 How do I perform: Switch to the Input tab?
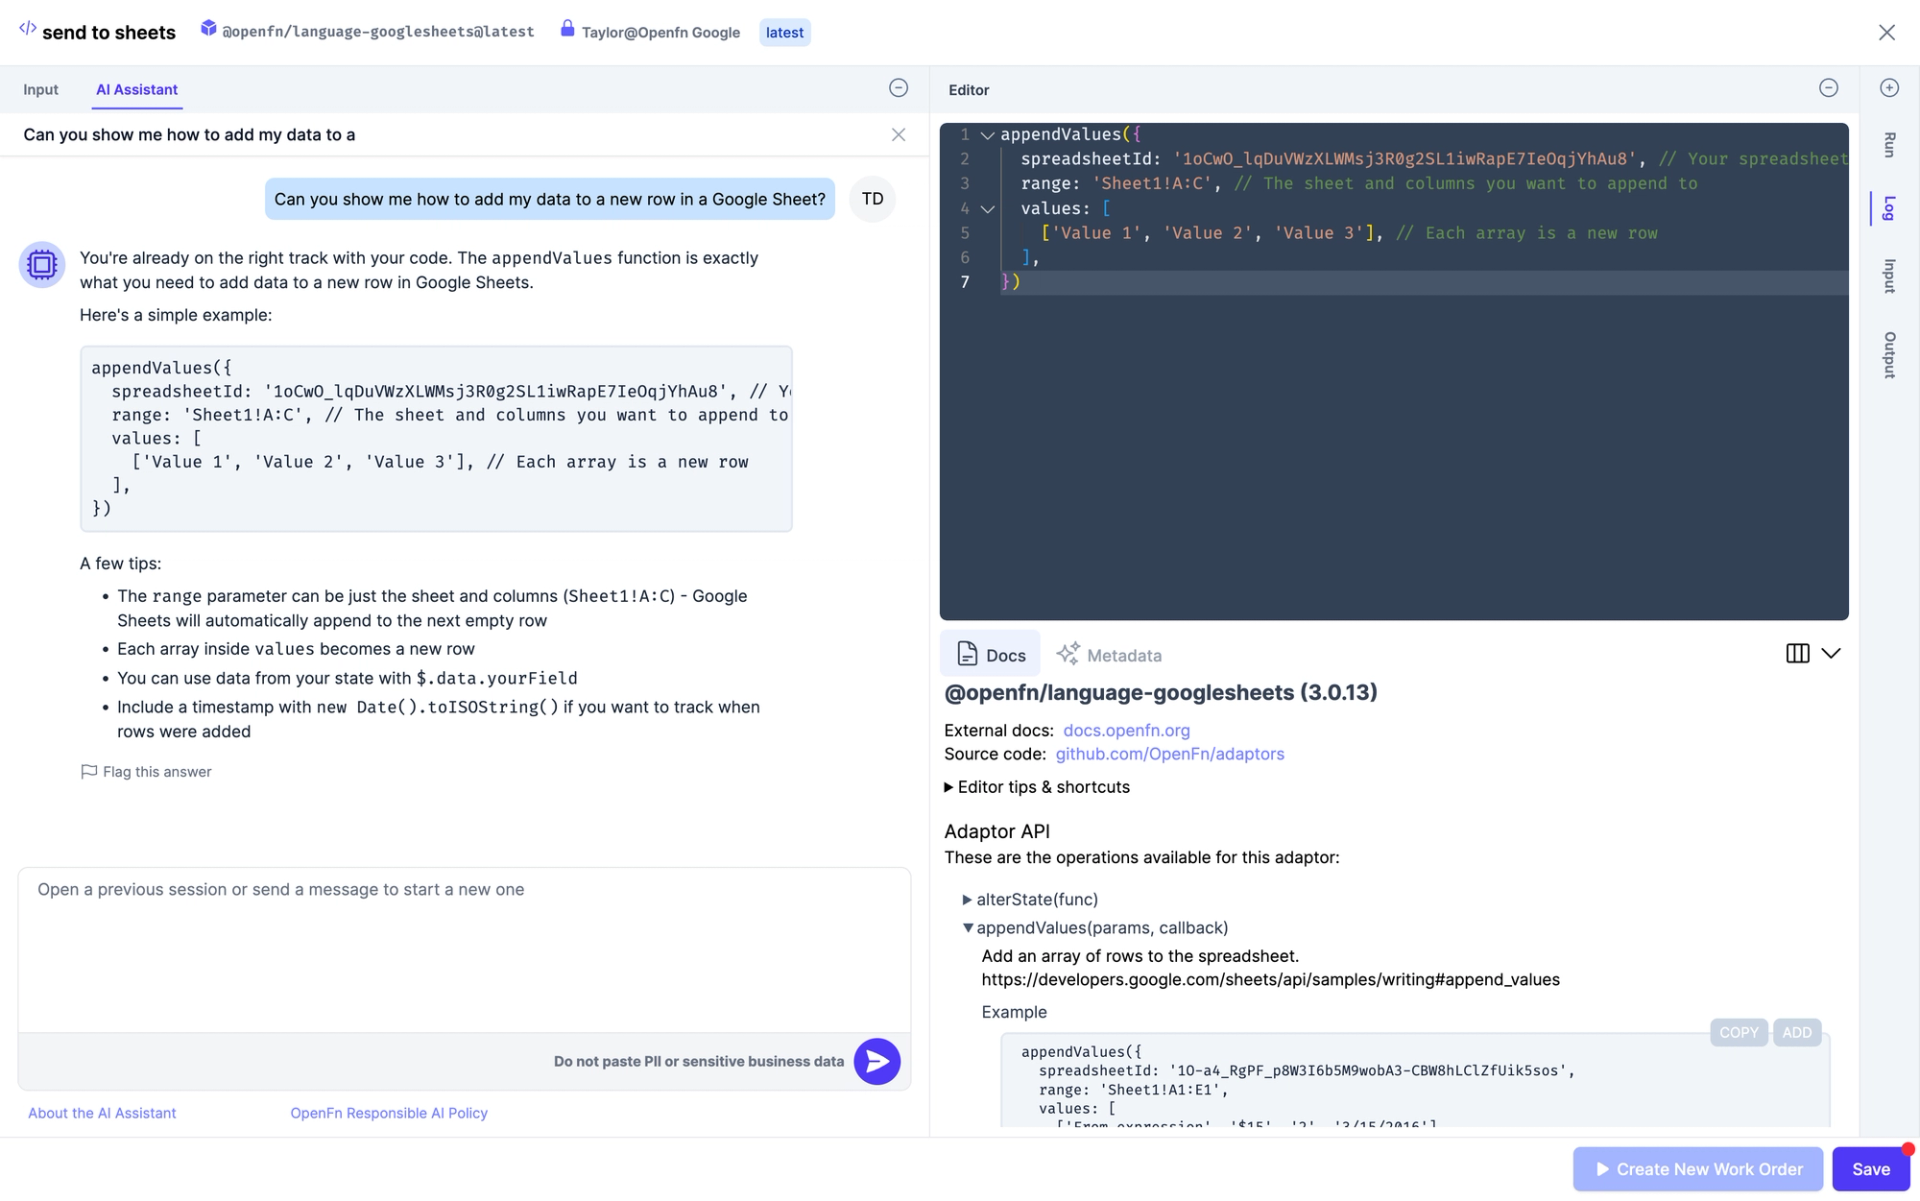(x=41, y=90)
